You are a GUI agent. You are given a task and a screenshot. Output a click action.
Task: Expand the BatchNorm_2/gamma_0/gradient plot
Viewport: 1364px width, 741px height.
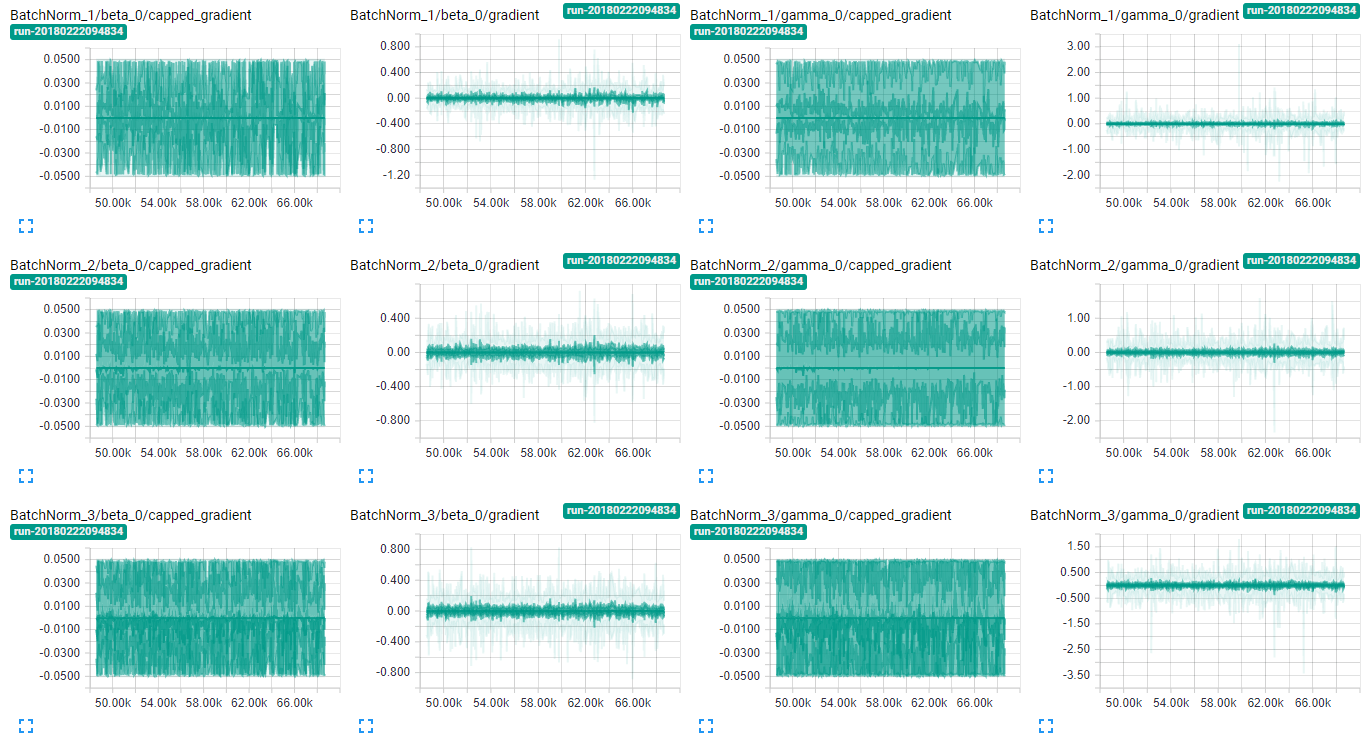[1046, 476]
